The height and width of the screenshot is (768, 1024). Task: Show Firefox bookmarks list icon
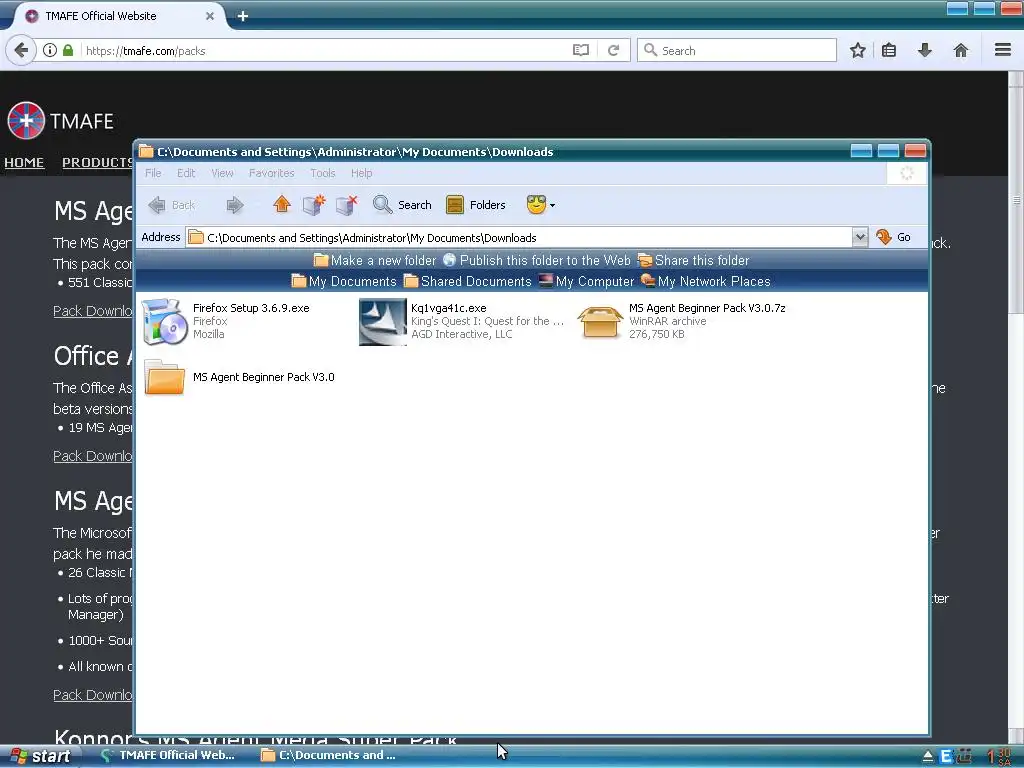tap(889, 50)
